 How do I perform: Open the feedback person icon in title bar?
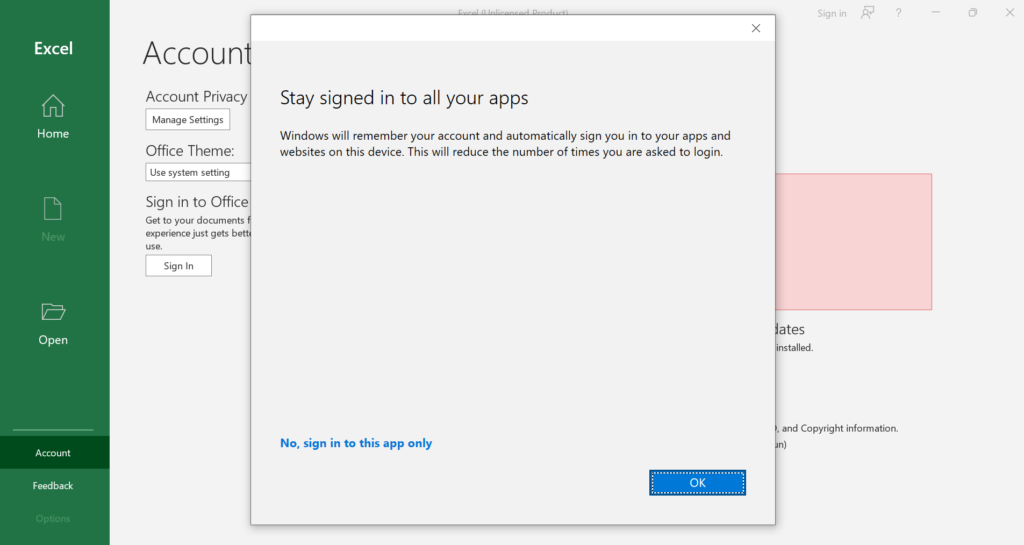tap(867, 12)
